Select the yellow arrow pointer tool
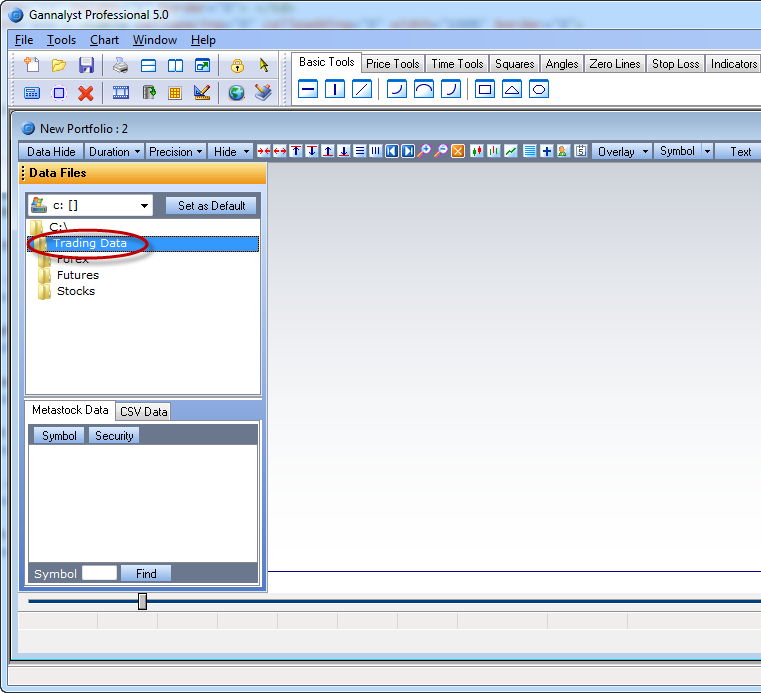The image size is (761, 693). pos(264,65)
